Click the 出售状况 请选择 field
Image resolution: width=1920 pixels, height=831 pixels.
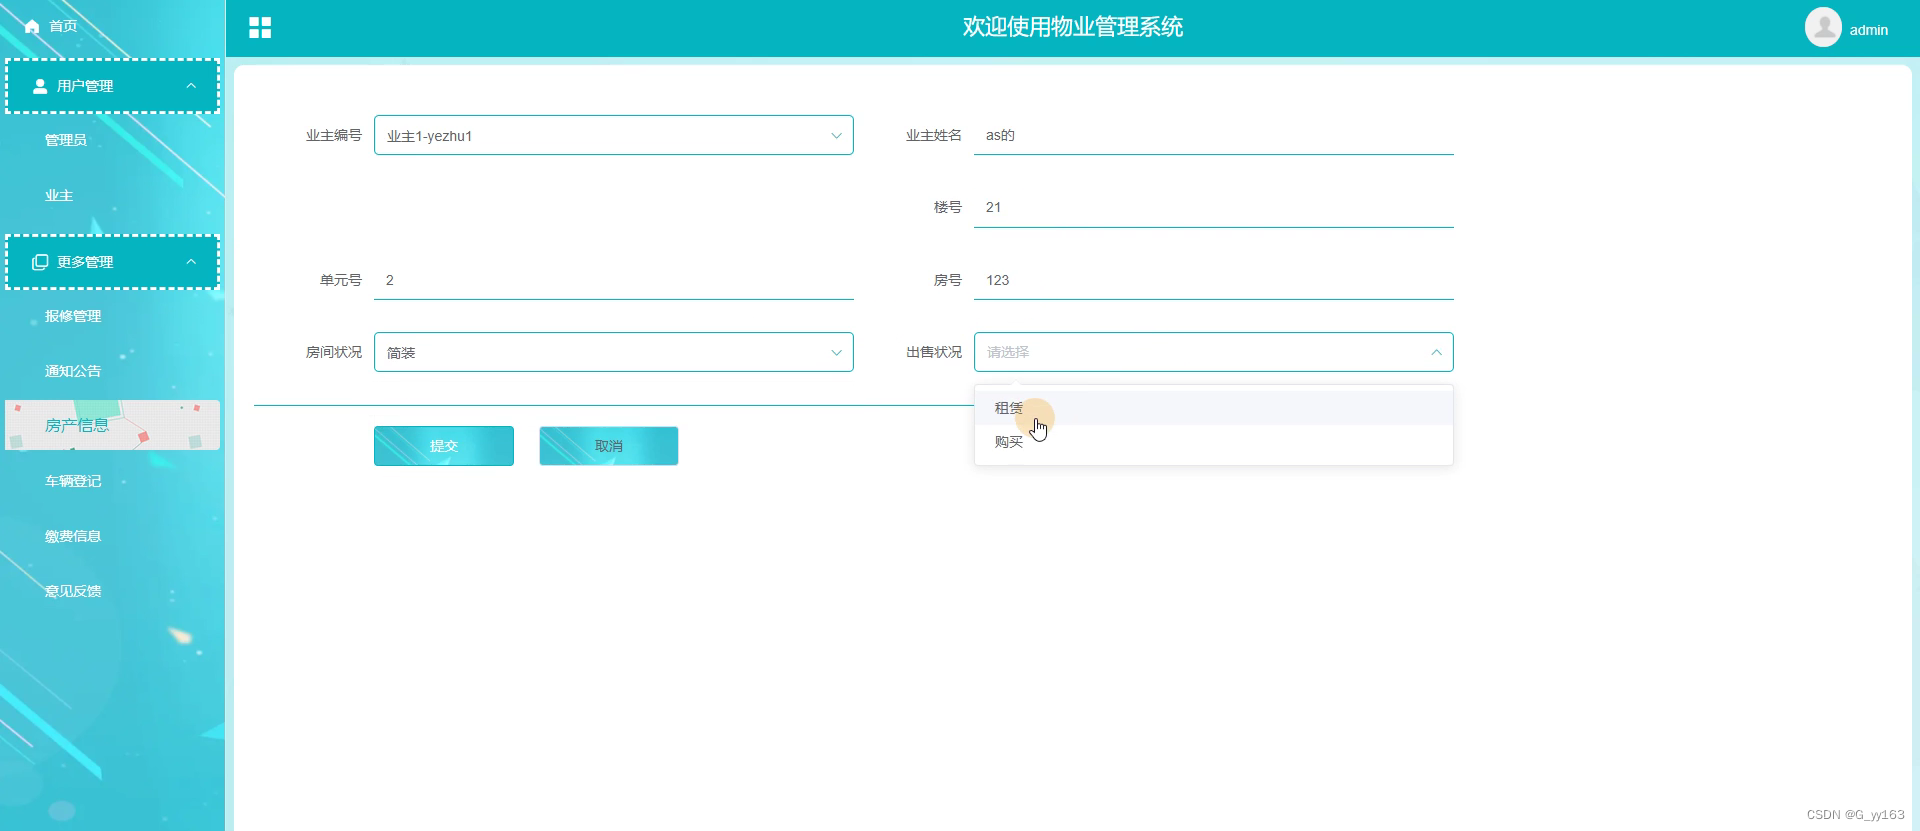[x=1214, y=352]
